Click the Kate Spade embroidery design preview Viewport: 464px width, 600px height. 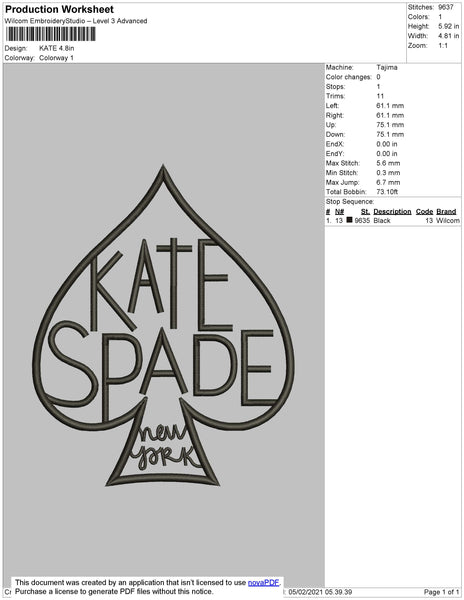pyautogui.click(x=164, y=325)
